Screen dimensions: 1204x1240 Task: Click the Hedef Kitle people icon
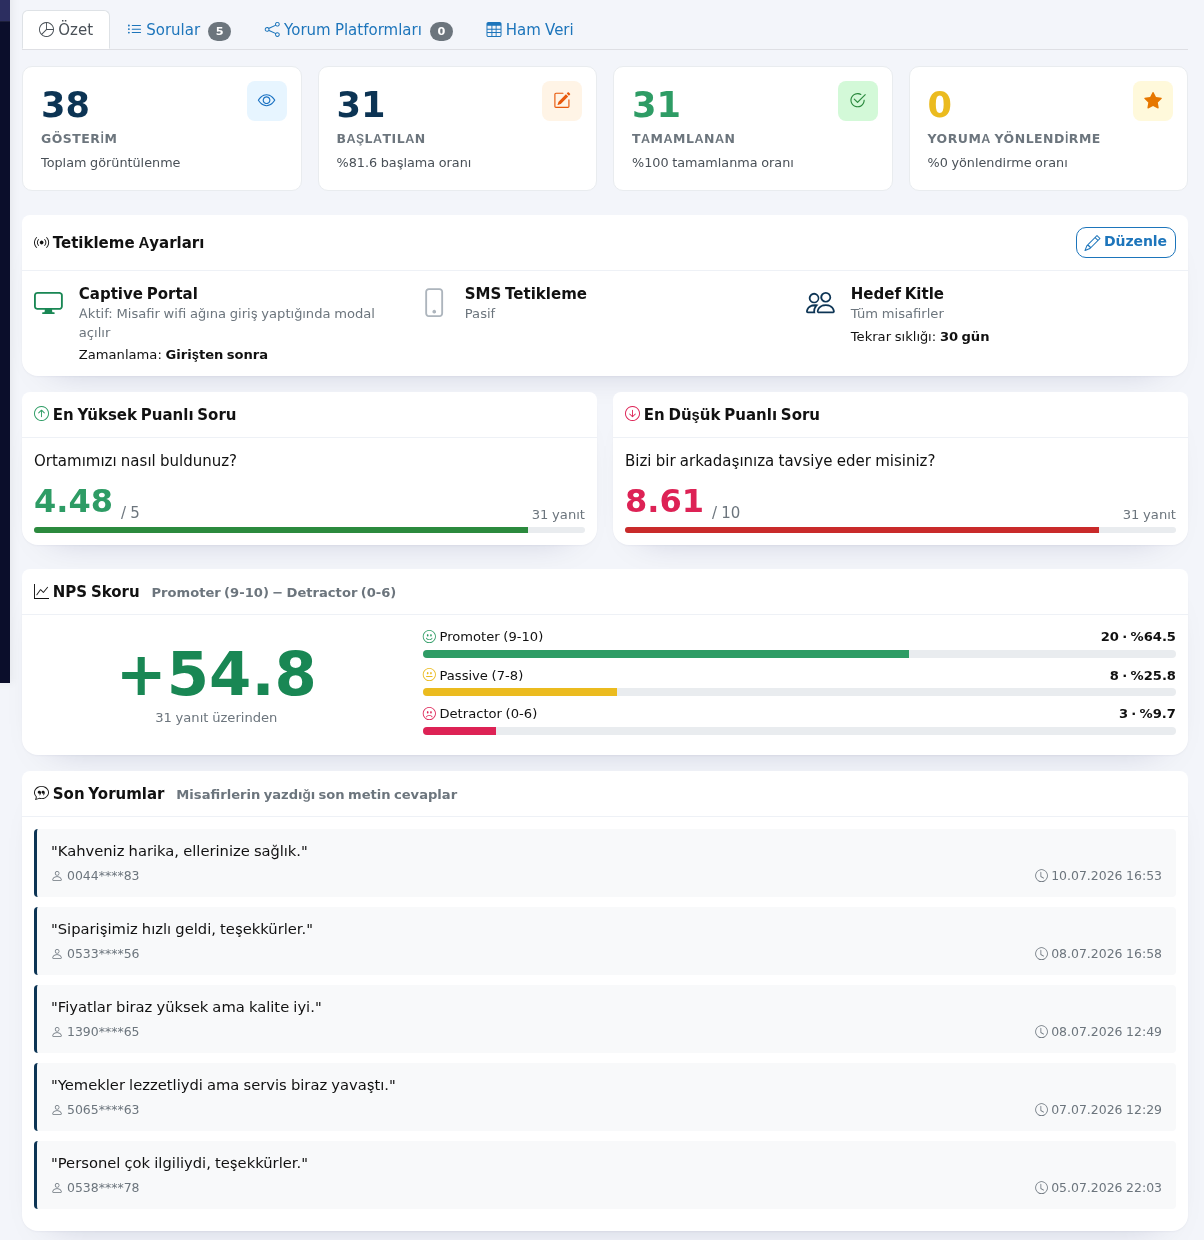(820, 302)
